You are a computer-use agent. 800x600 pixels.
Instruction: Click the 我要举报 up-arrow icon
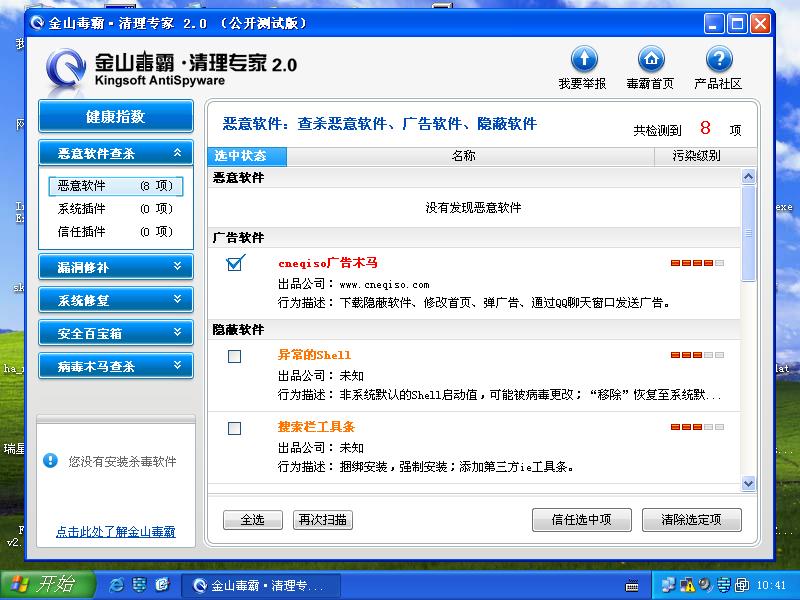[584, 59]
